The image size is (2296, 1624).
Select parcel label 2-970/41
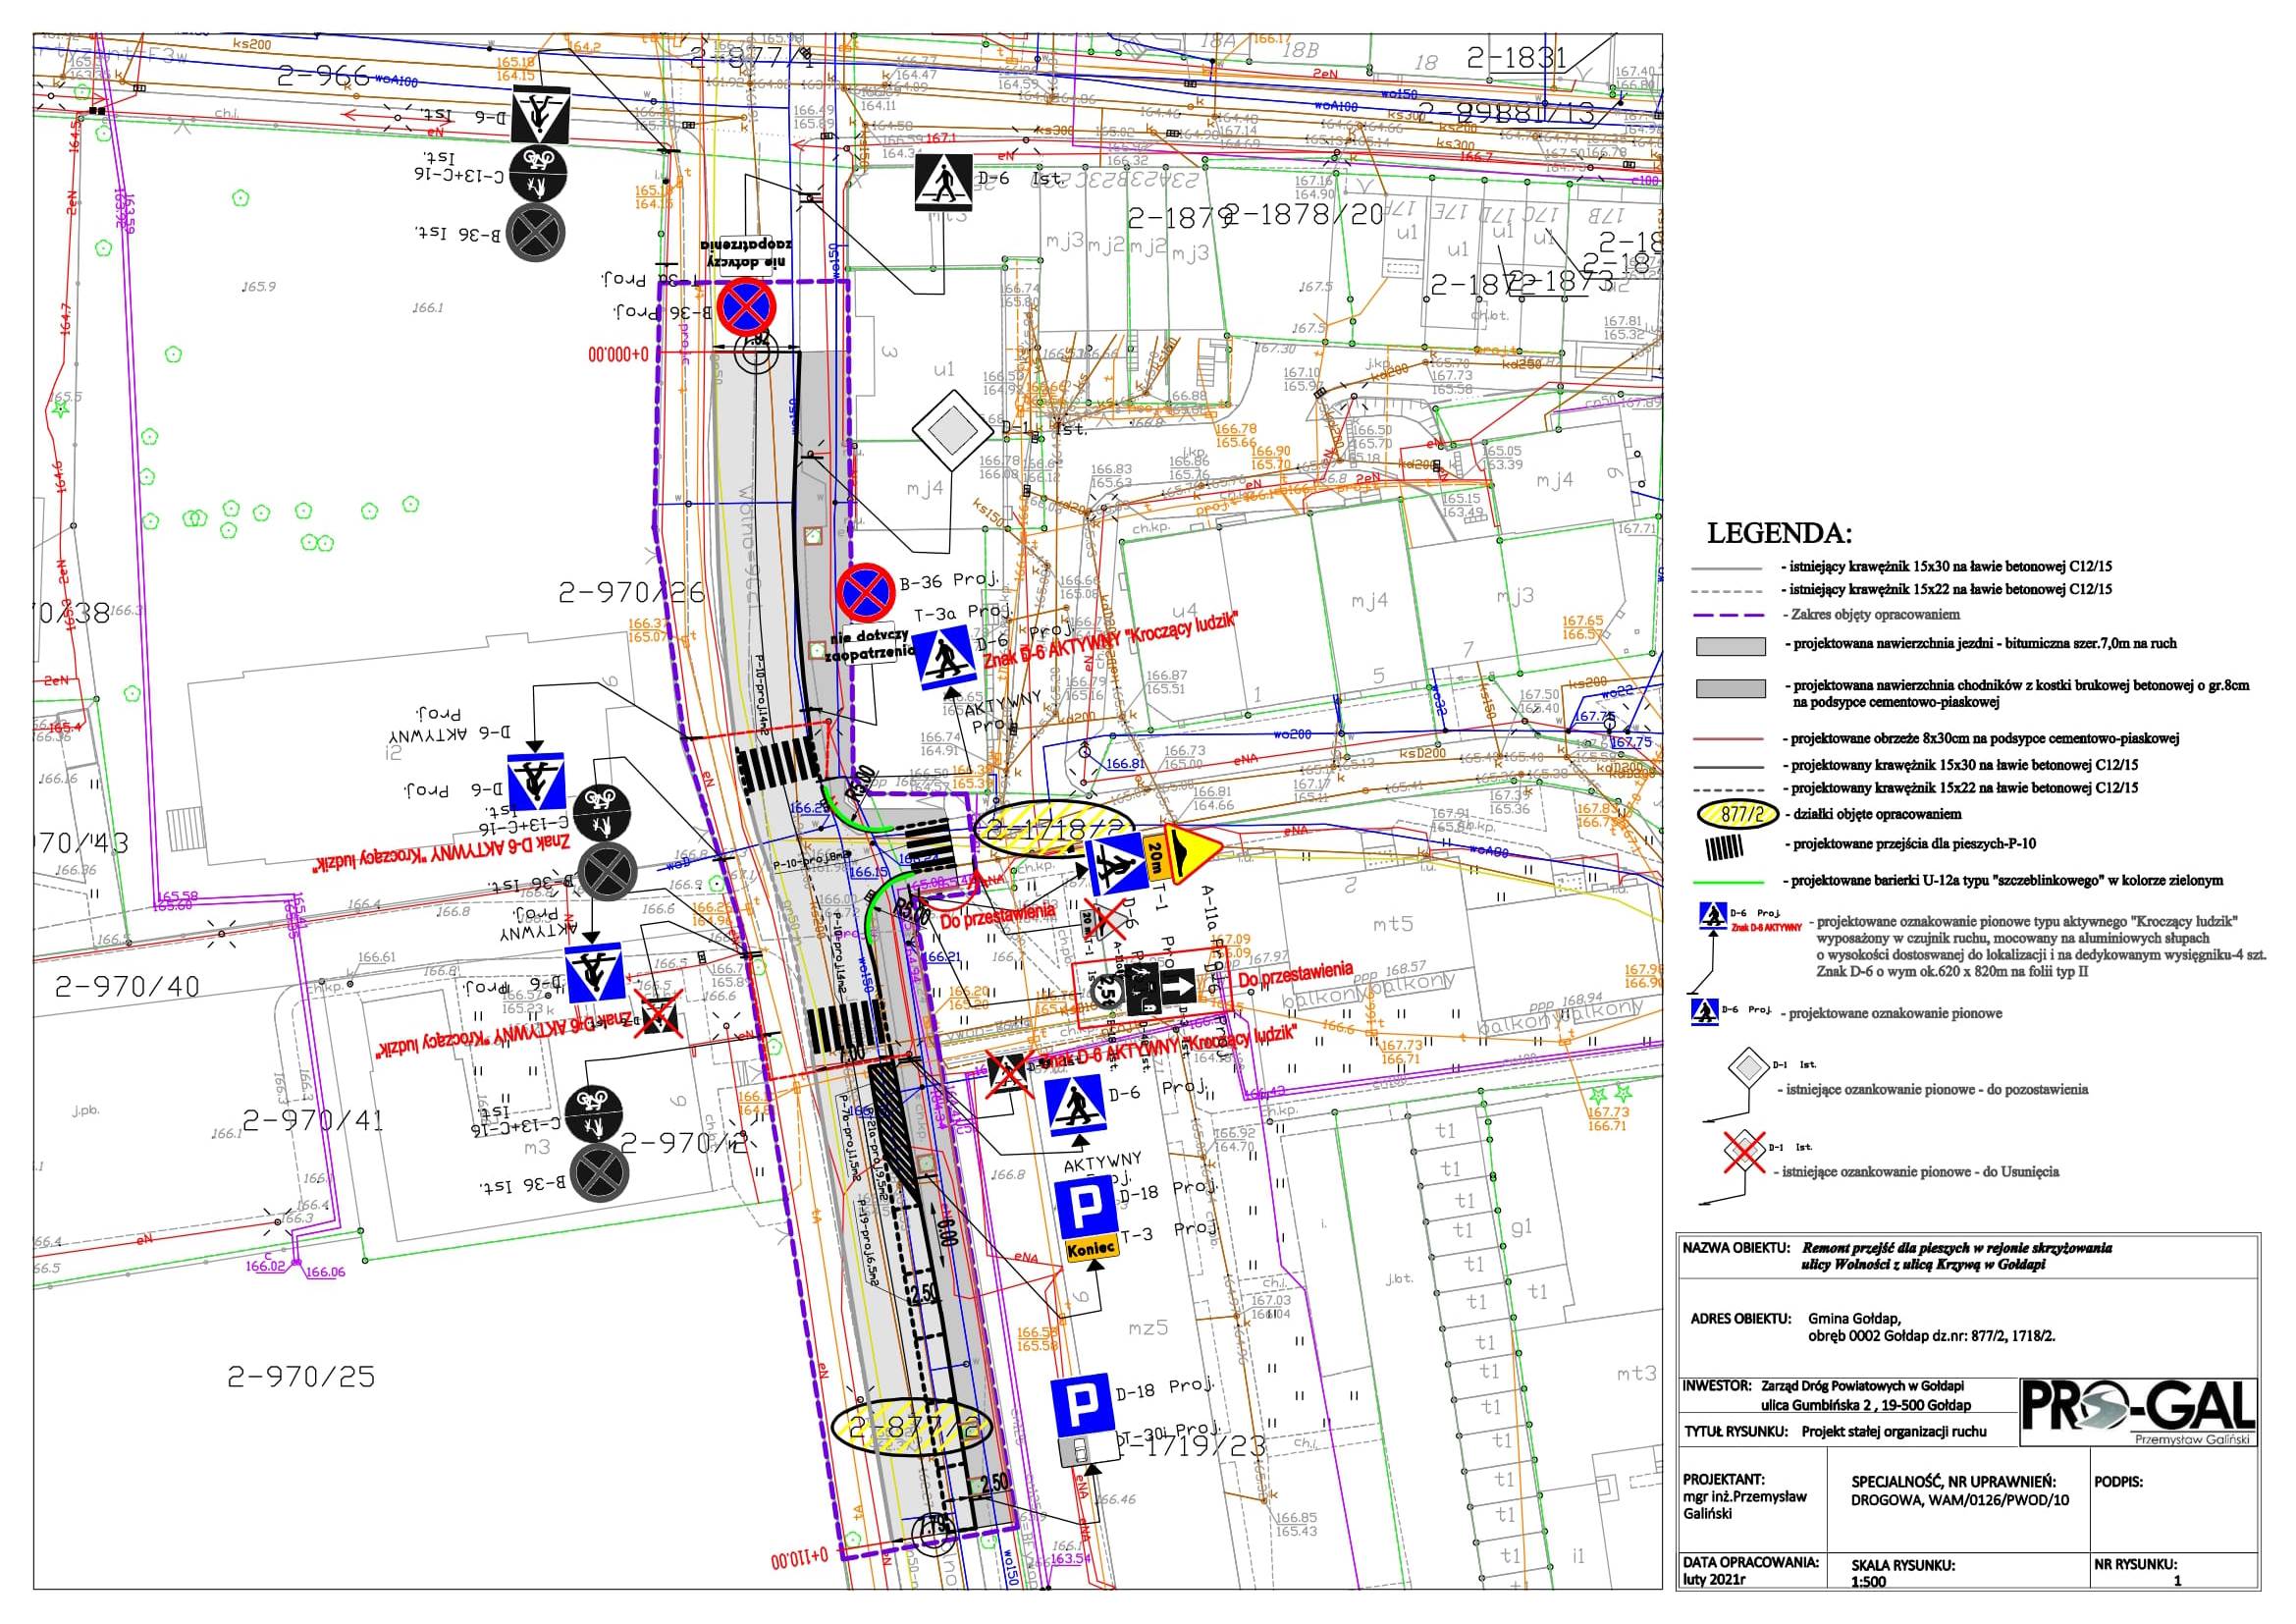pos(314,1119)
